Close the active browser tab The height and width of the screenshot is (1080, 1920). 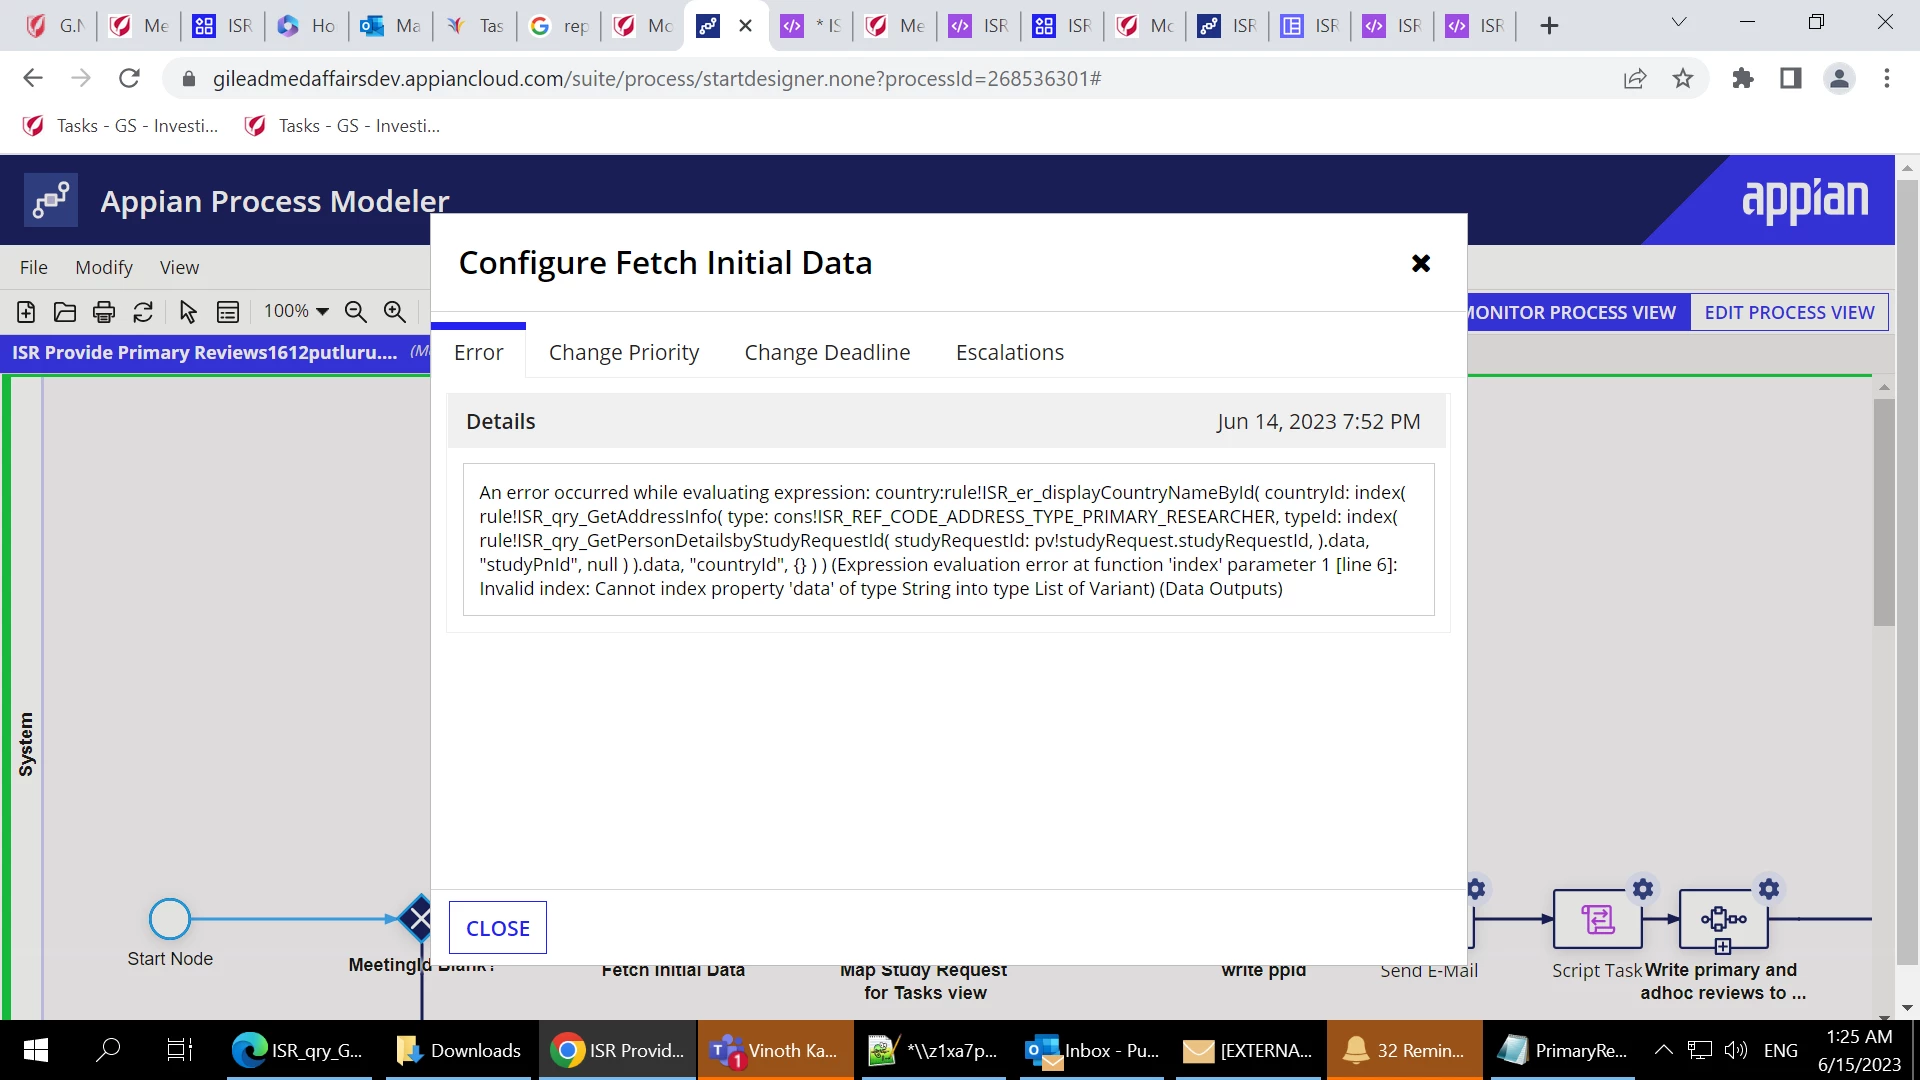(745, 26)
